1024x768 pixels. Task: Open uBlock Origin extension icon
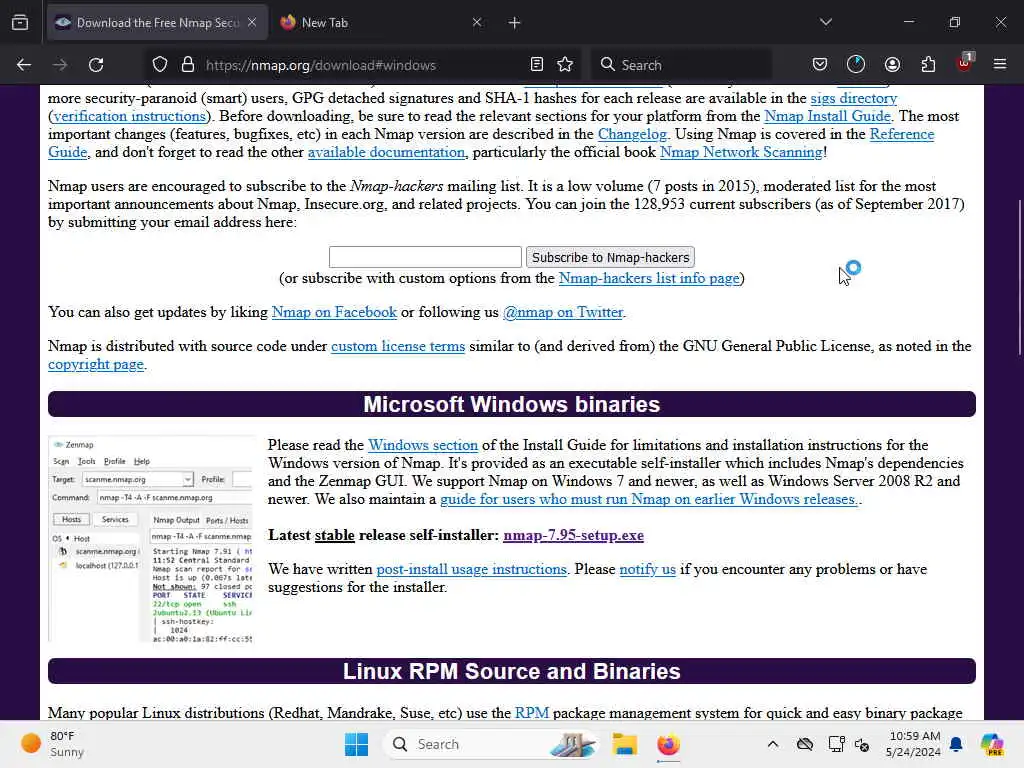tap(965, 63)
